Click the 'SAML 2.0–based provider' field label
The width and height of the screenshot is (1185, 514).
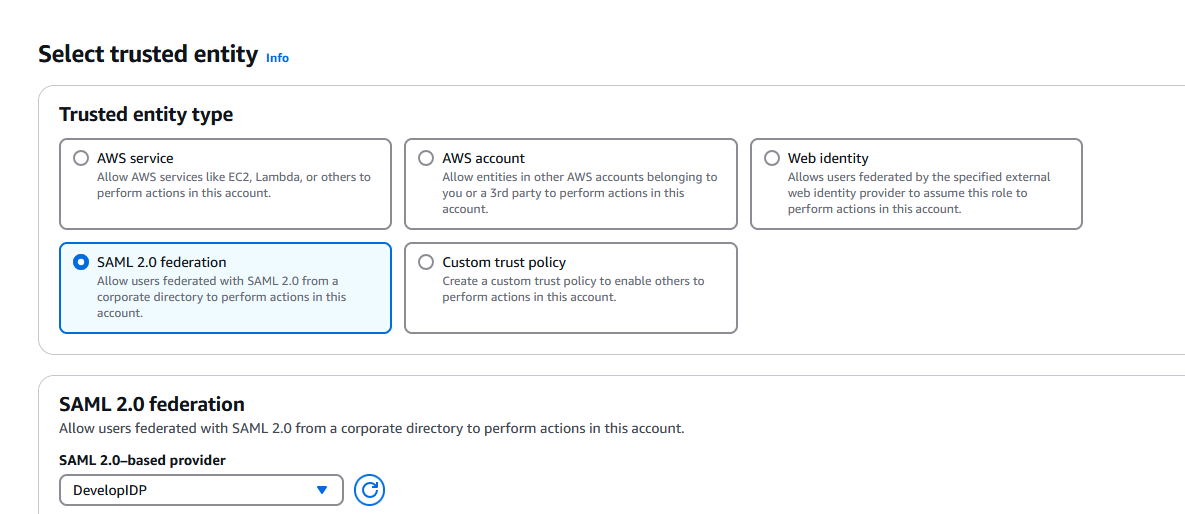[142, 460]
